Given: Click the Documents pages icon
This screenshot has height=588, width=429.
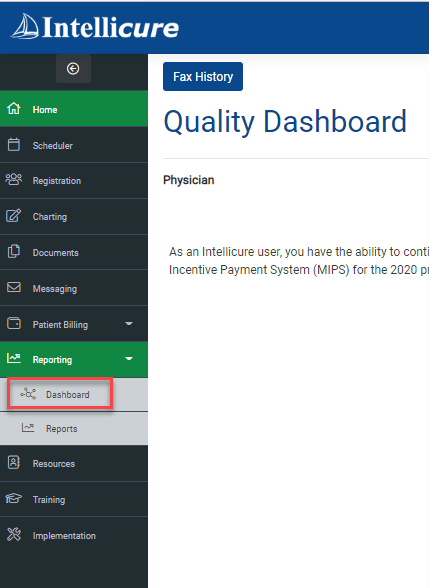Looking at the screenshot, I should 14,252.
